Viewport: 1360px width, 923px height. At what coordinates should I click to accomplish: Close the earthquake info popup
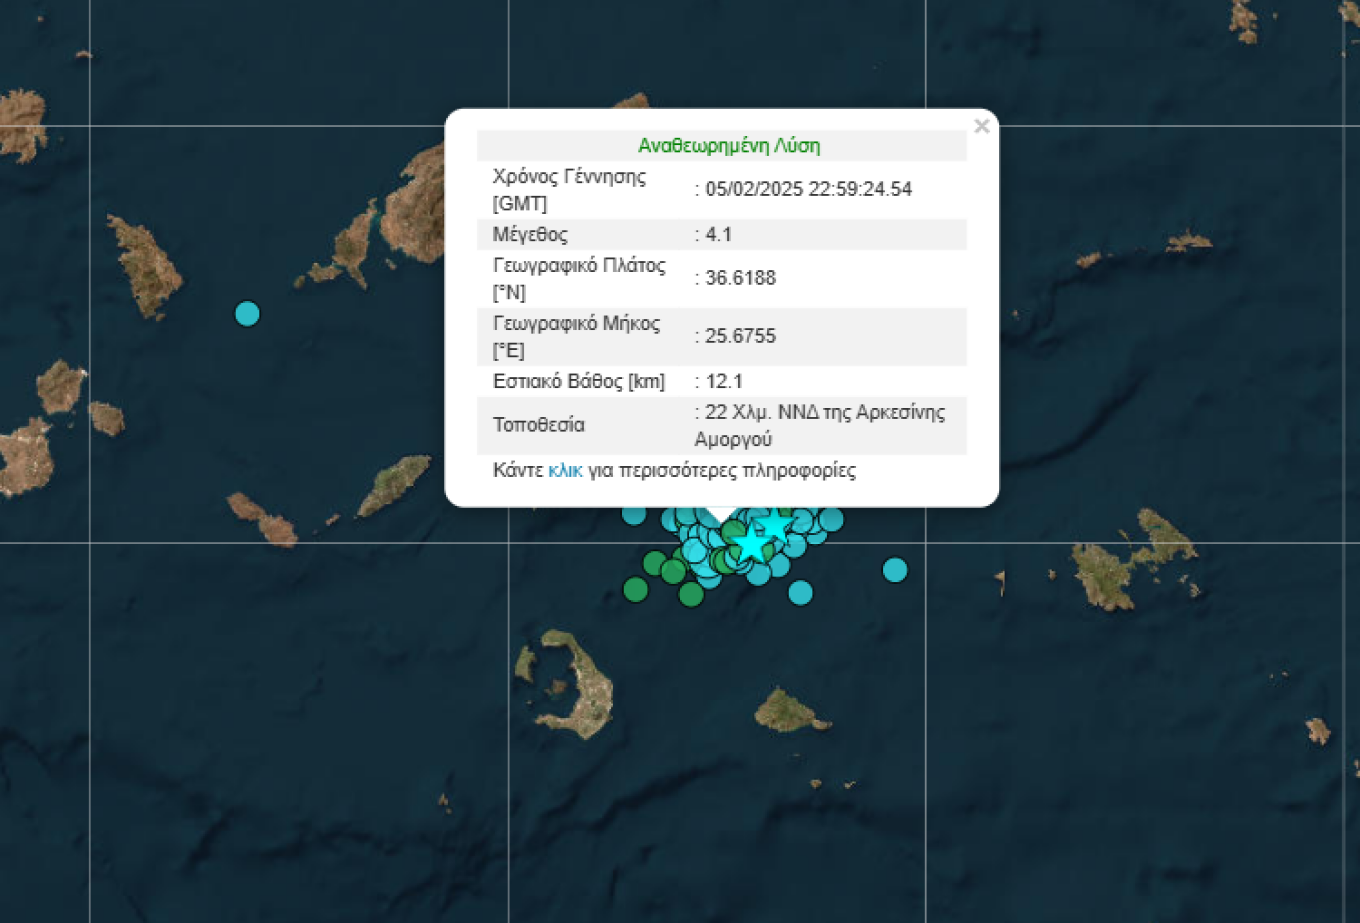[981, 126]
